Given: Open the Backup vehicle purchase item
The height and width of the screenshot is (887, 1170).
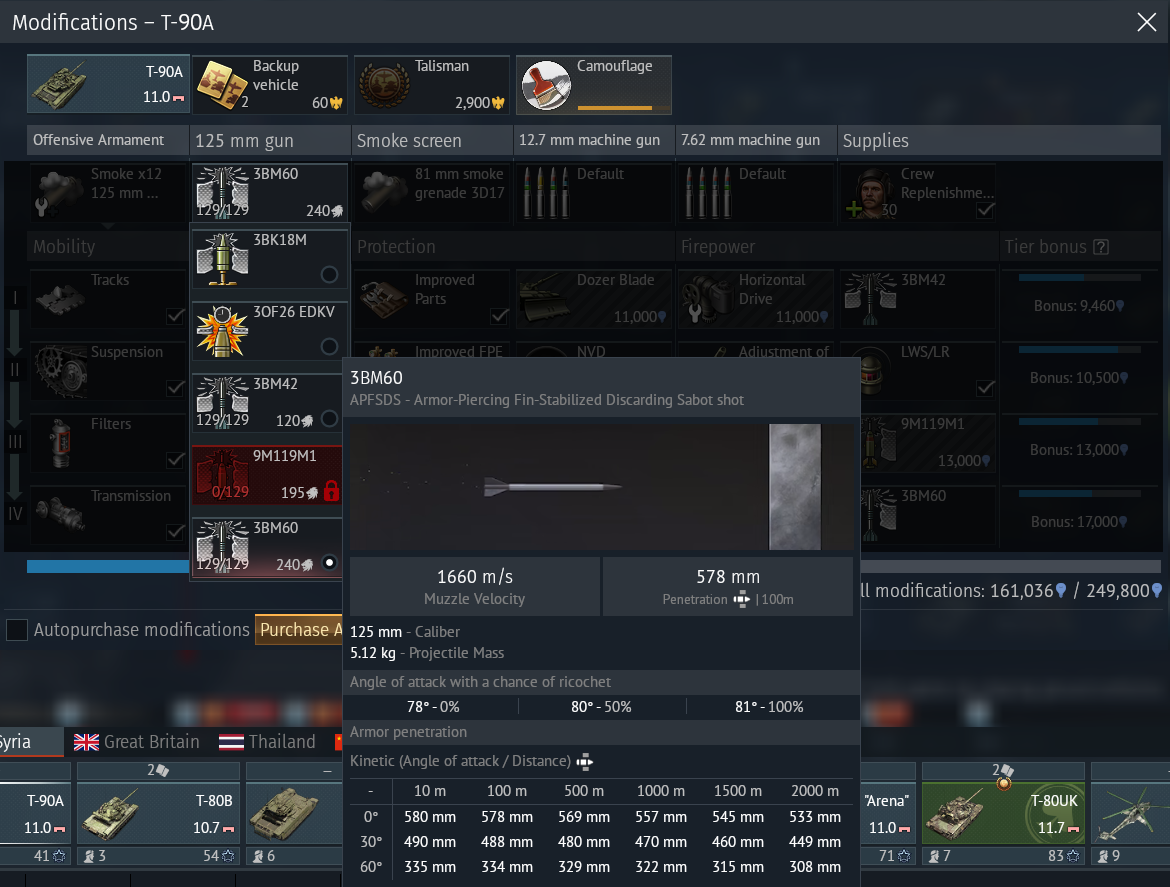Looking at the screenshot, I should [x=270, y=84].
